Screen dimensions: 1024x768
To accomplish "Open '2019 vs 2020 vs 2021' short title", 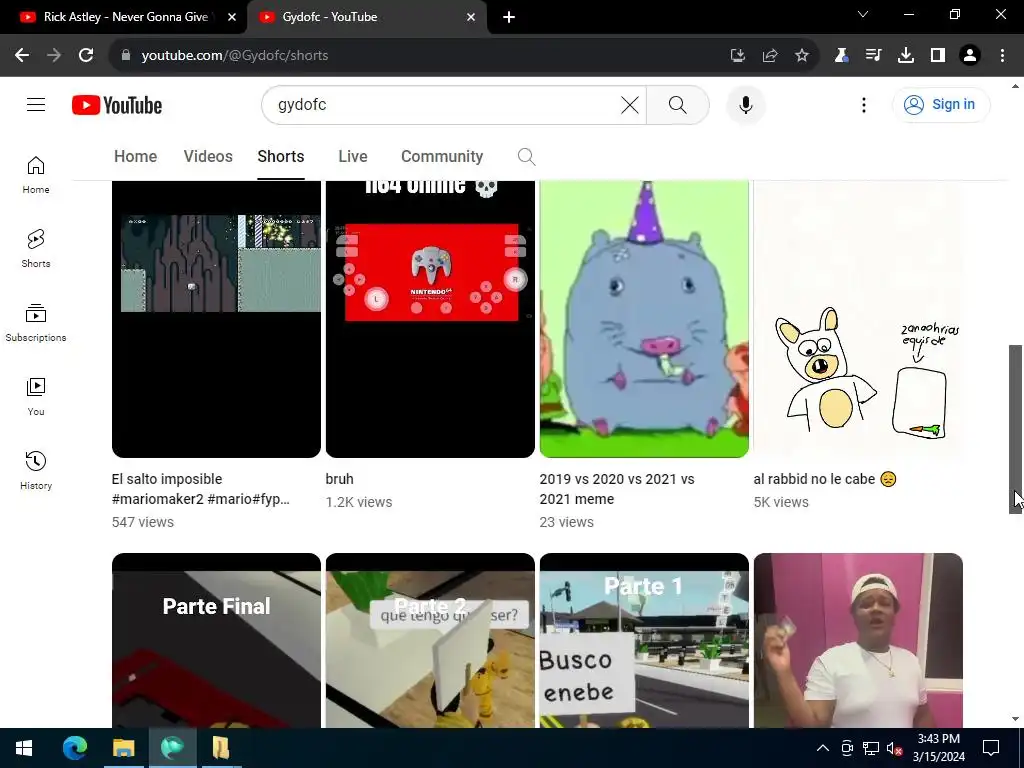I will click(617, 488).
